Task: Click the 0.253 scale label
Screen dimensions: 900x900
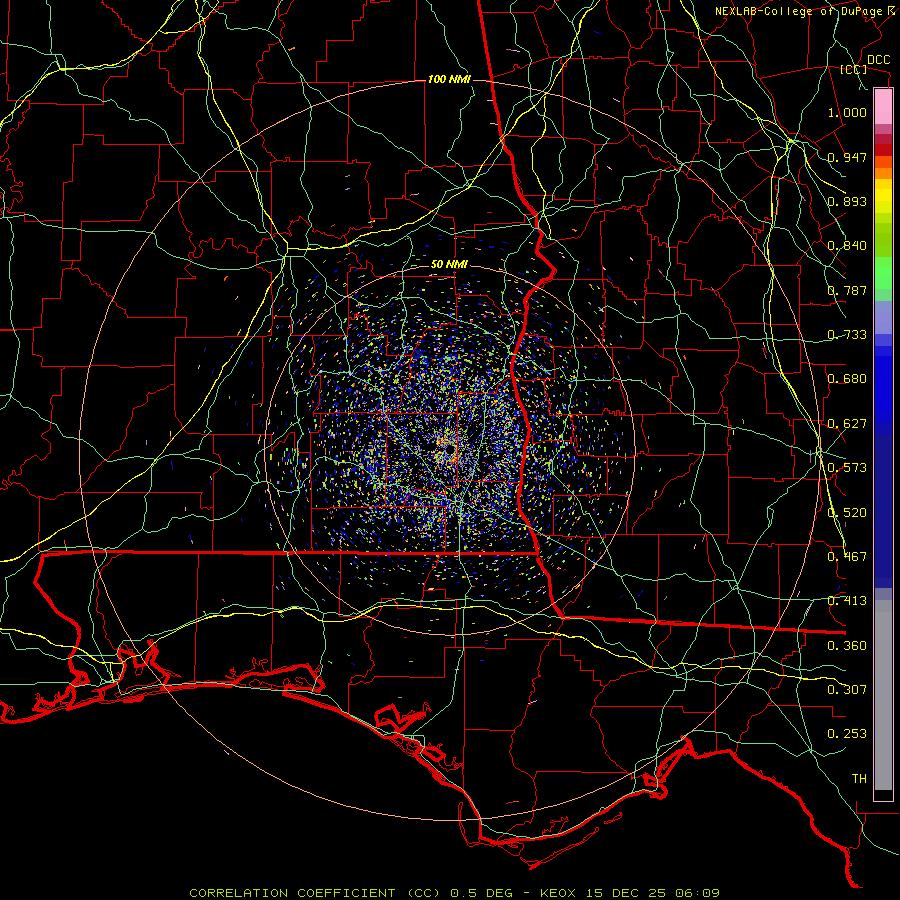Action: (x=847, y=734)
